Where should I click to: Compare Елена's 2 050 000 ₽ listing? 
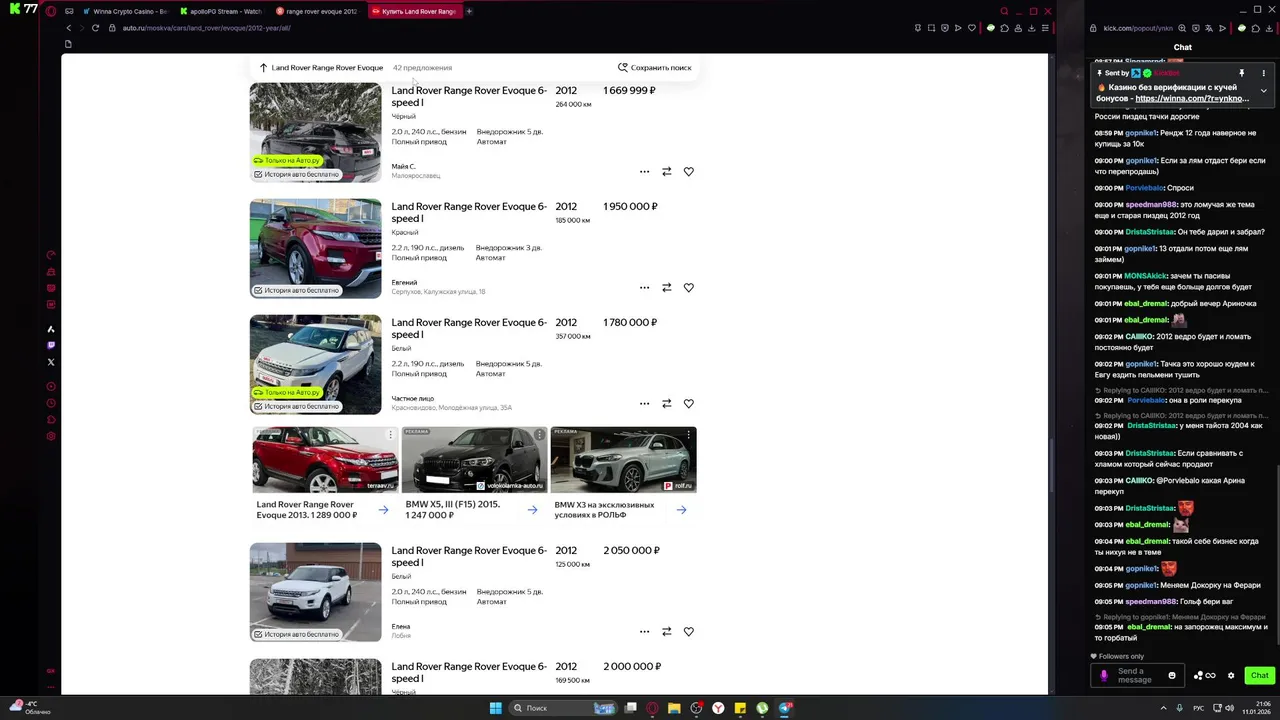(x=667, y=632)
